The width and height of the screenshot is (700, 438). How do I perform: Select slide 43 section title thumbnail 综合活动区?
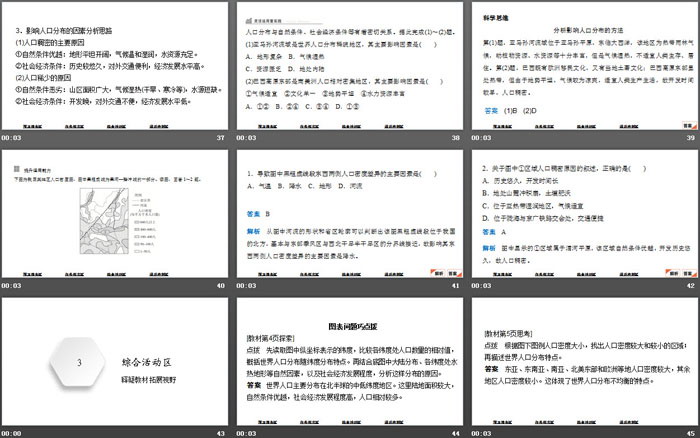pyautogui.click(x=115, y=361)
